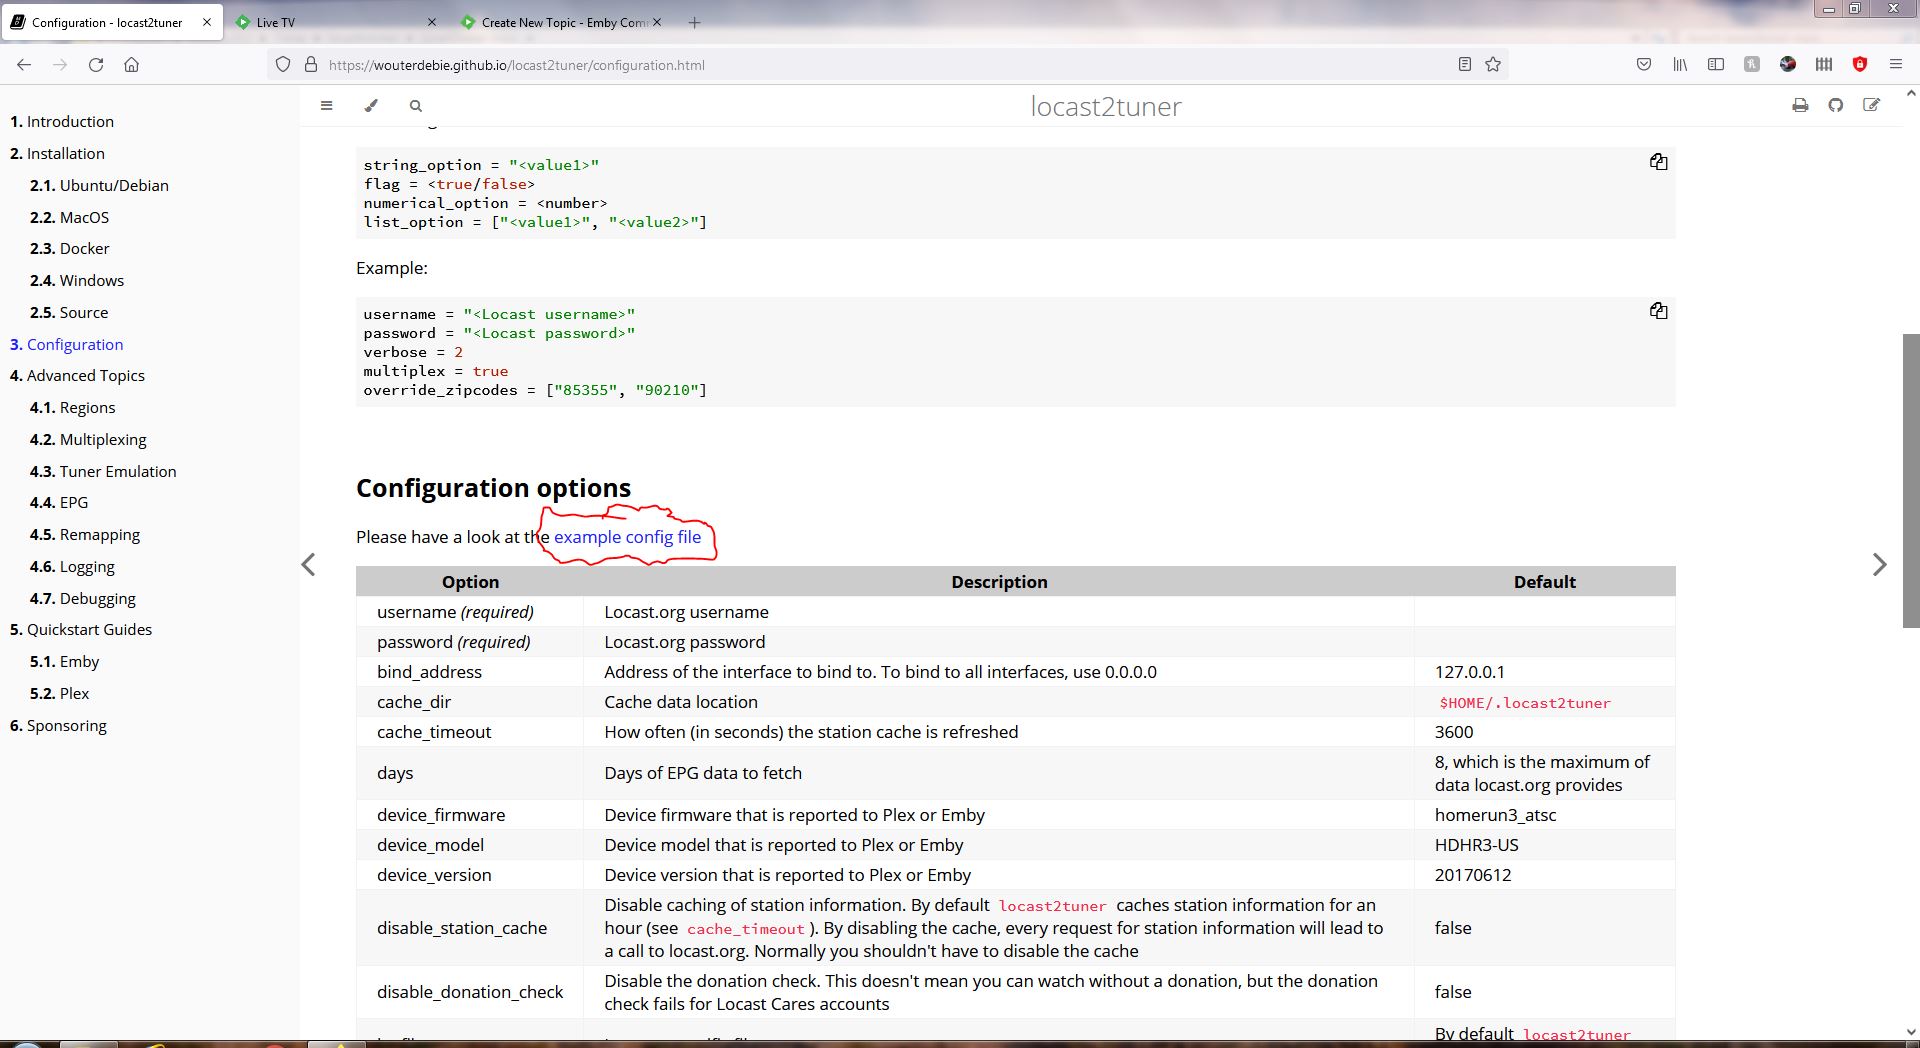Copy the syntax code block to clipboard
This screenshot has height=1048, width=1920.
(x=1658, y=162)
